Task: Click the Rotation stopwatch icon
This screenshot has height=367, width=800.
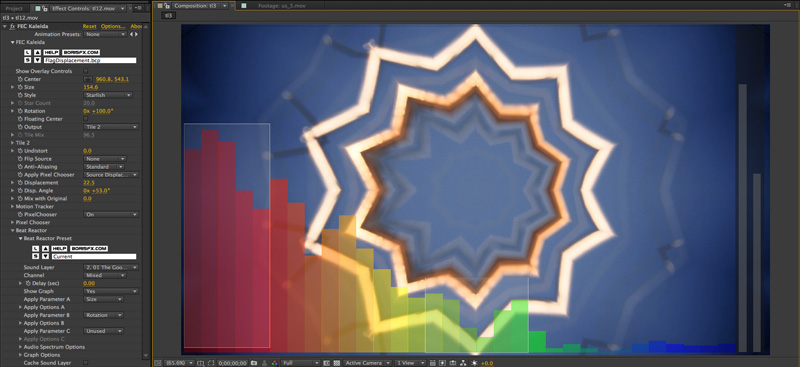Action: [20, 111]
